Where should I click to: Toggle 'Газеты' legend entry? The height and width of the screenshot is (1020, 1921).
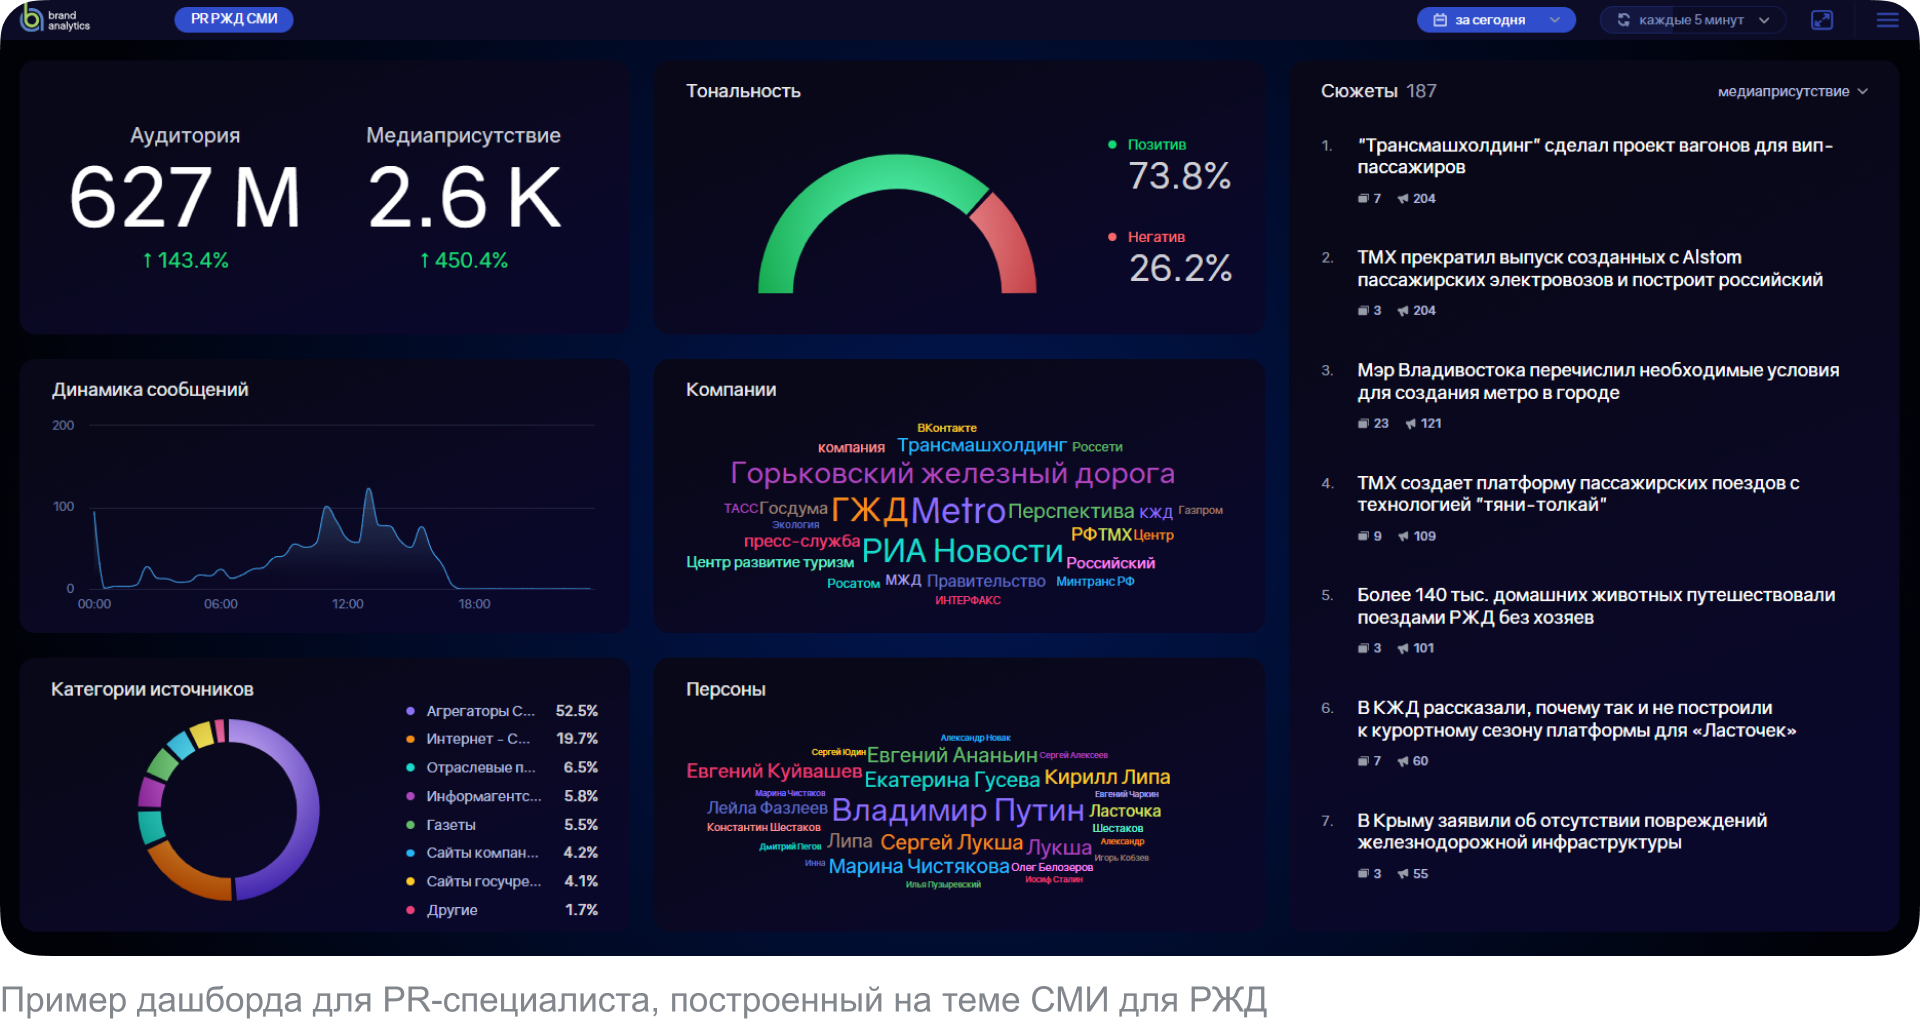coord(502,825)
